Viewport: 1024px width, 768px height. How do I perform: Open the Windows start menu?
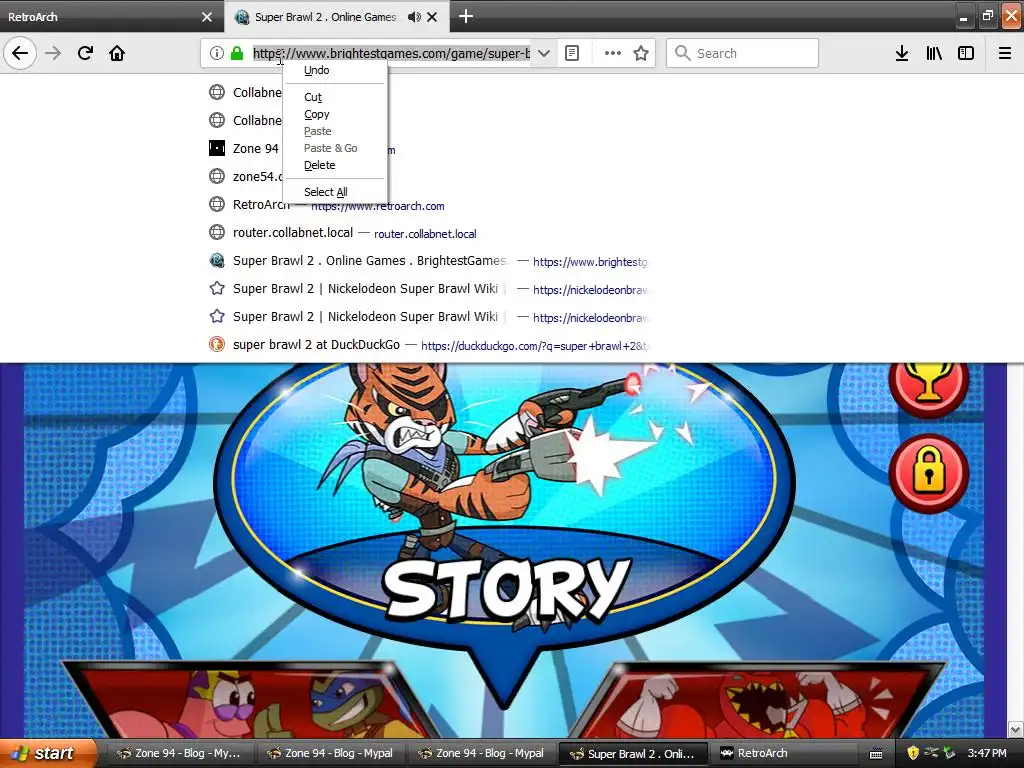[48, 753]
